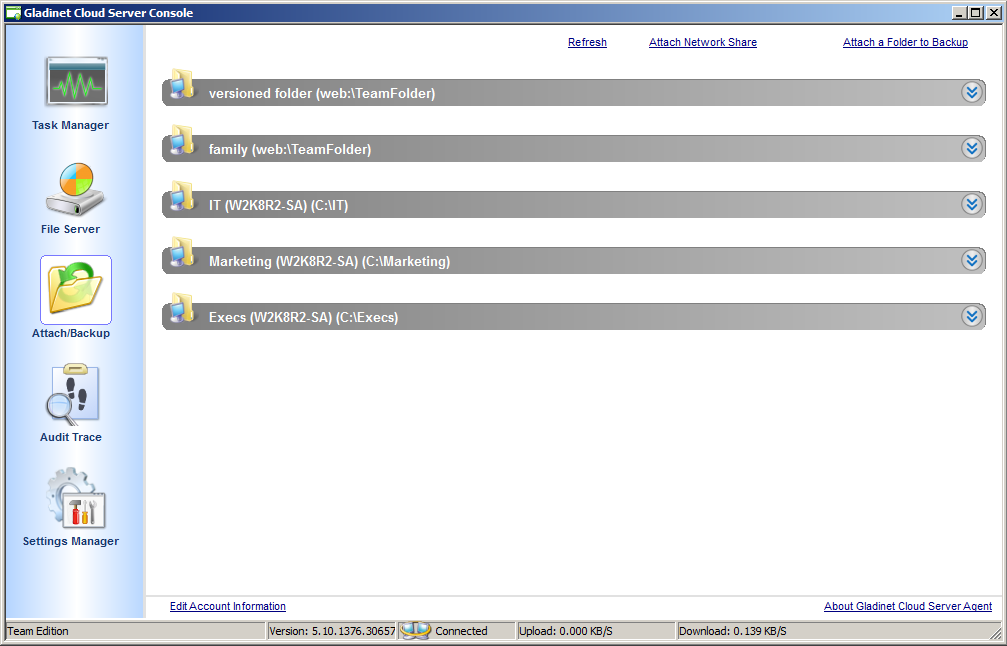Click the Gladinet title bar app icon
This screenshot has height=646, width=1007.
[13, 13]
